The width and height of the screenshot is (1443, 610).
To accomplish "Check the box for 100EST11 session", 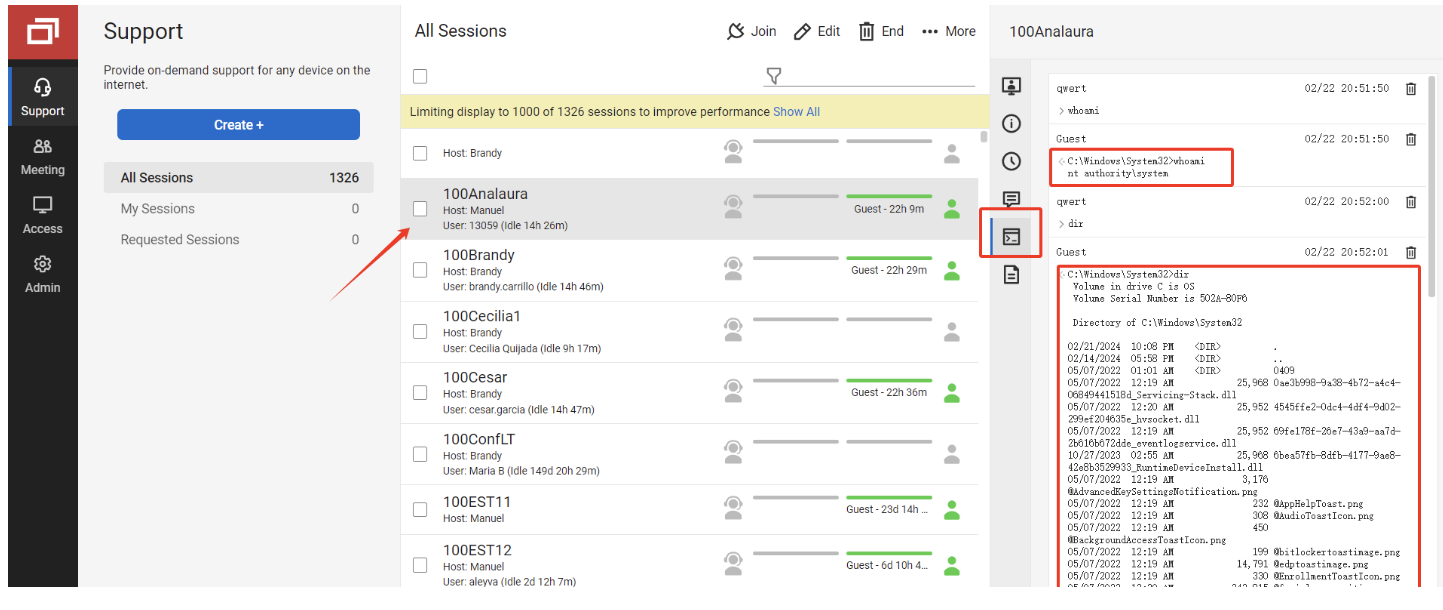I will point(420,509).
